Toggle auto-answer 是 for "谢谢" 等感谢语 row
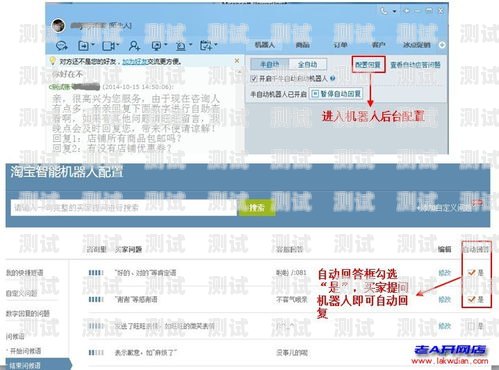Image resolution: width=499 pixels, height=370 pixels. [x=471, y=299]
